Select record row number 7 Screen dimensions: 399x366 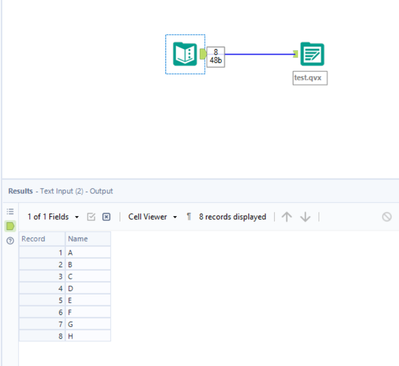(x=42, y=324)
